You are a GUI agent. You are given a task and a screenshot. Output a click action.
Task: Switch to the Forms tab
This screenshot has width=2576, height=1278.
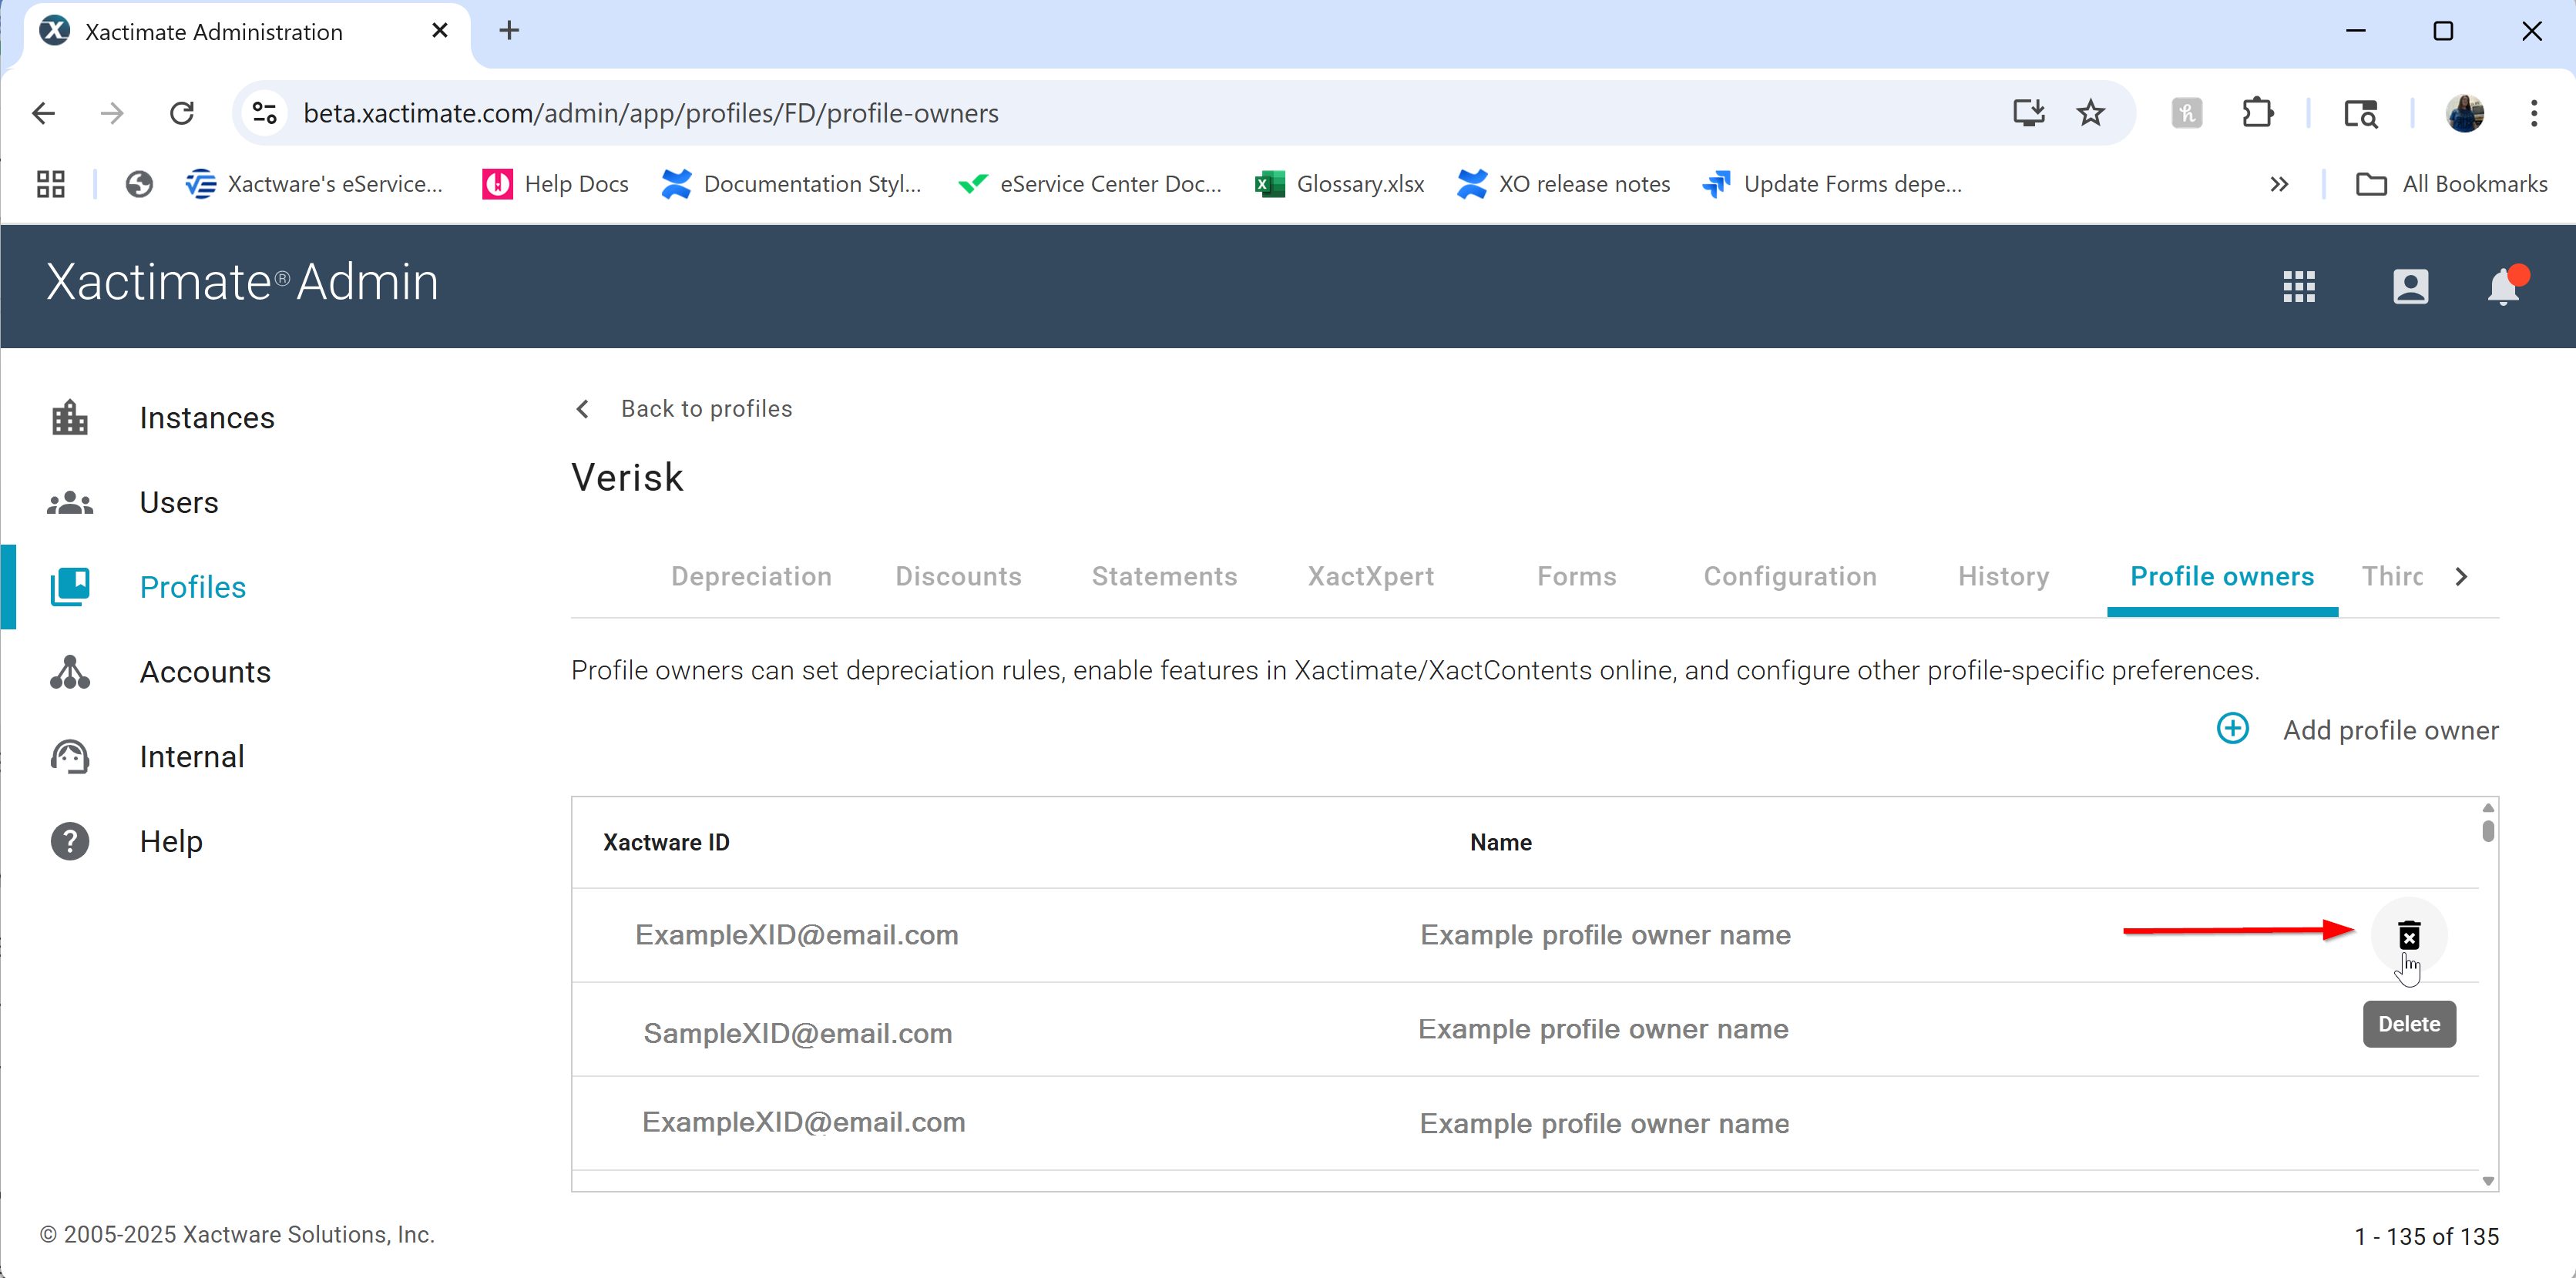click(1577, 576)
